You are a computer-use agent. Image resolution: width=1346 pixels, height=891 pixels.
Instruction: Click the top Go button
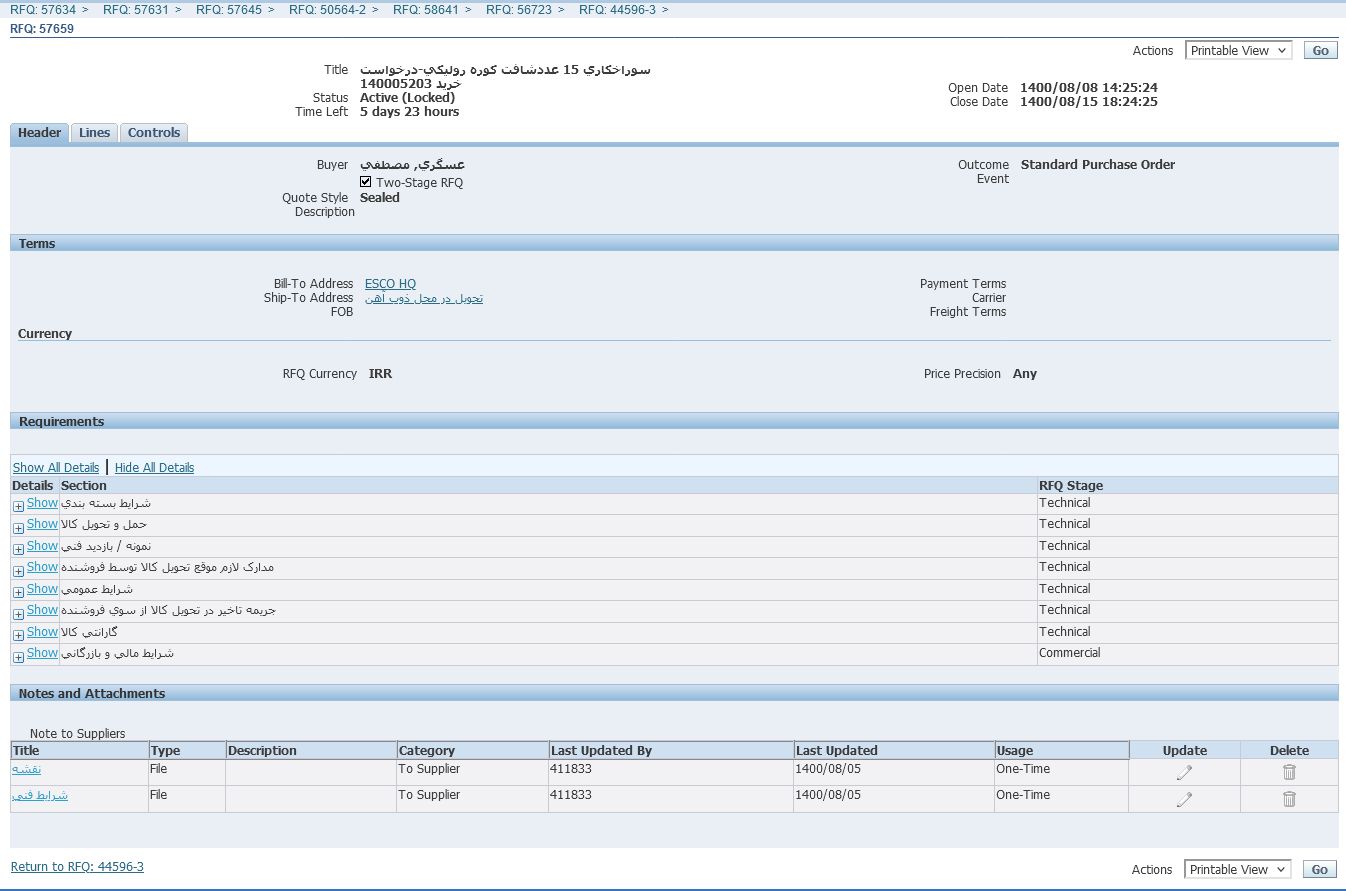click(1320, 50)
